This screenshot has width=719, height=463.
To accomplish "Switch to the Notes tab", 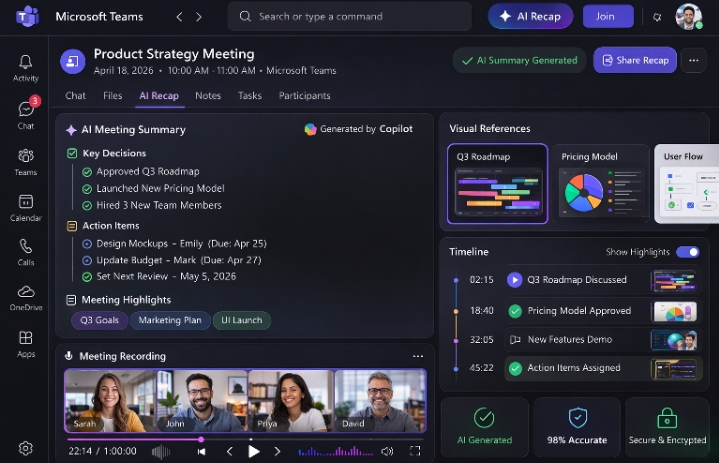I will click(208, 96).
